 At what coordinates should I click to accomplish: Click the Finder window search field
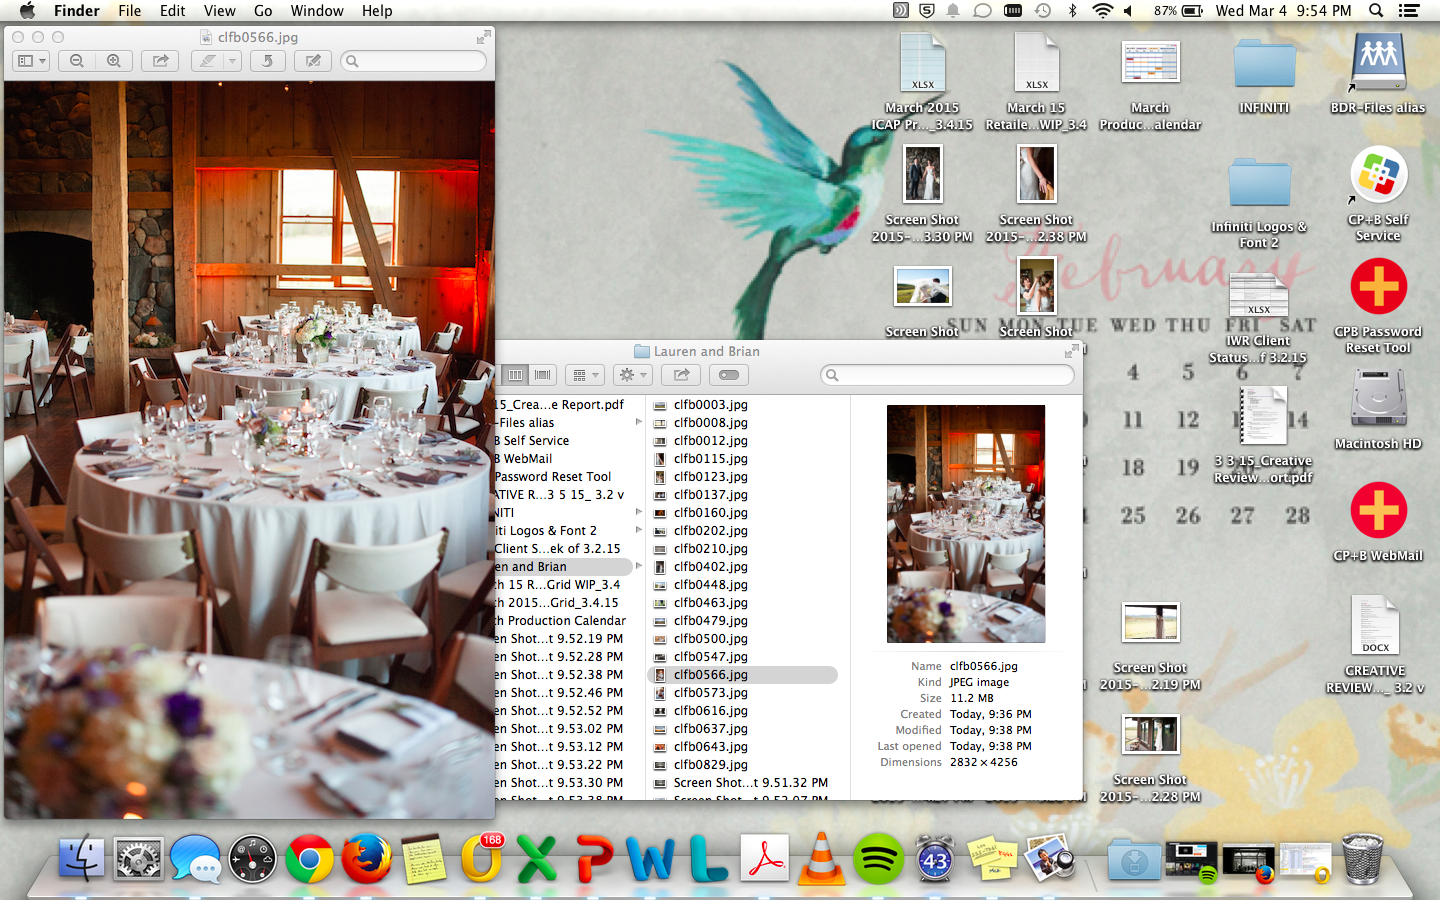pos(948,375)
